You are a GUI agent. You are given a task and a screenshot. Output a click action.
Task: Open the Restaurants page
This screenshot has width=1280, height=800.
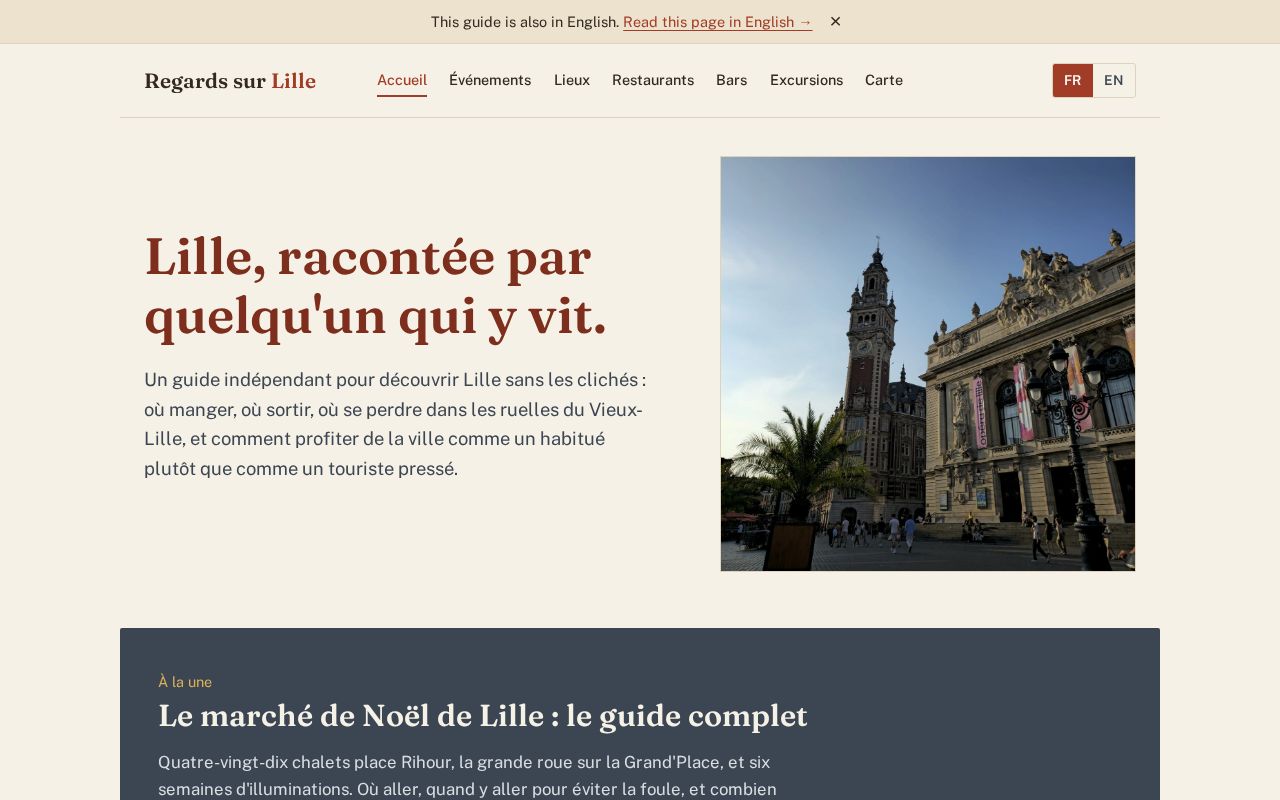653,80
